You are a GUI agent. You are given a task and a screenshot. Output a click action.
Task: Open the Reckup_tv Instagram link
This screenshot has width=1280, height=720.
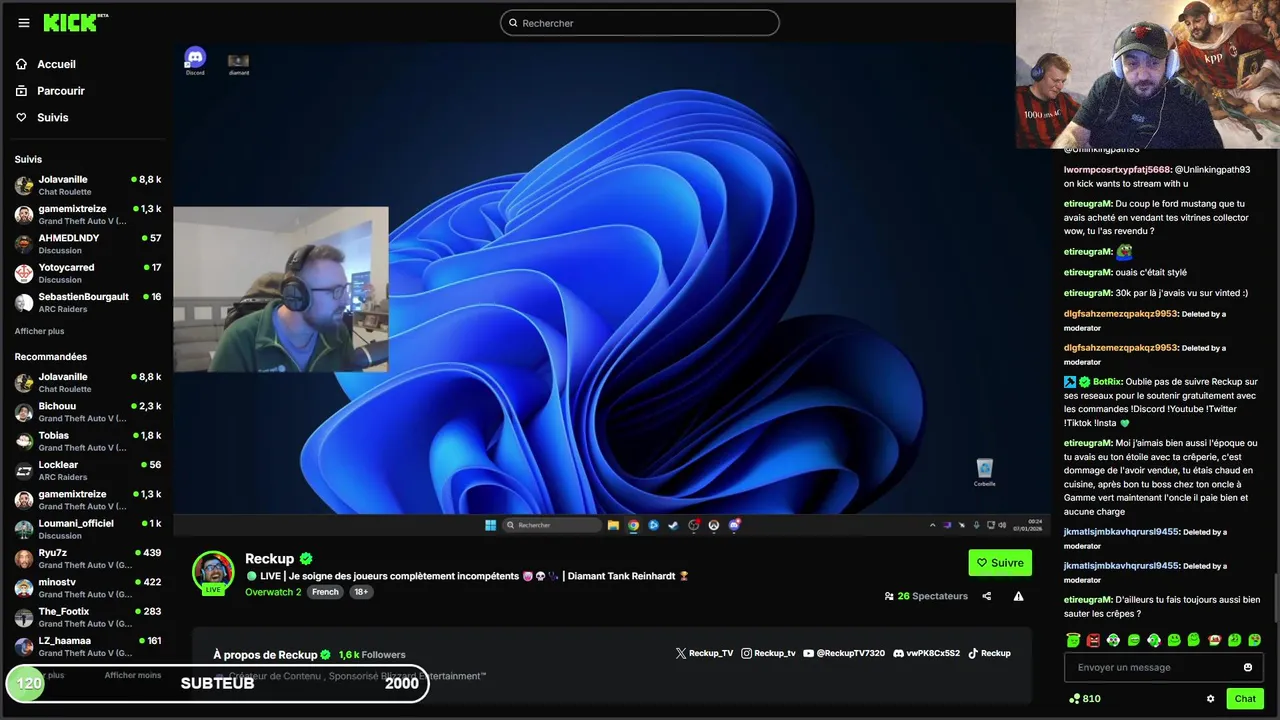(x=768, y=653)
